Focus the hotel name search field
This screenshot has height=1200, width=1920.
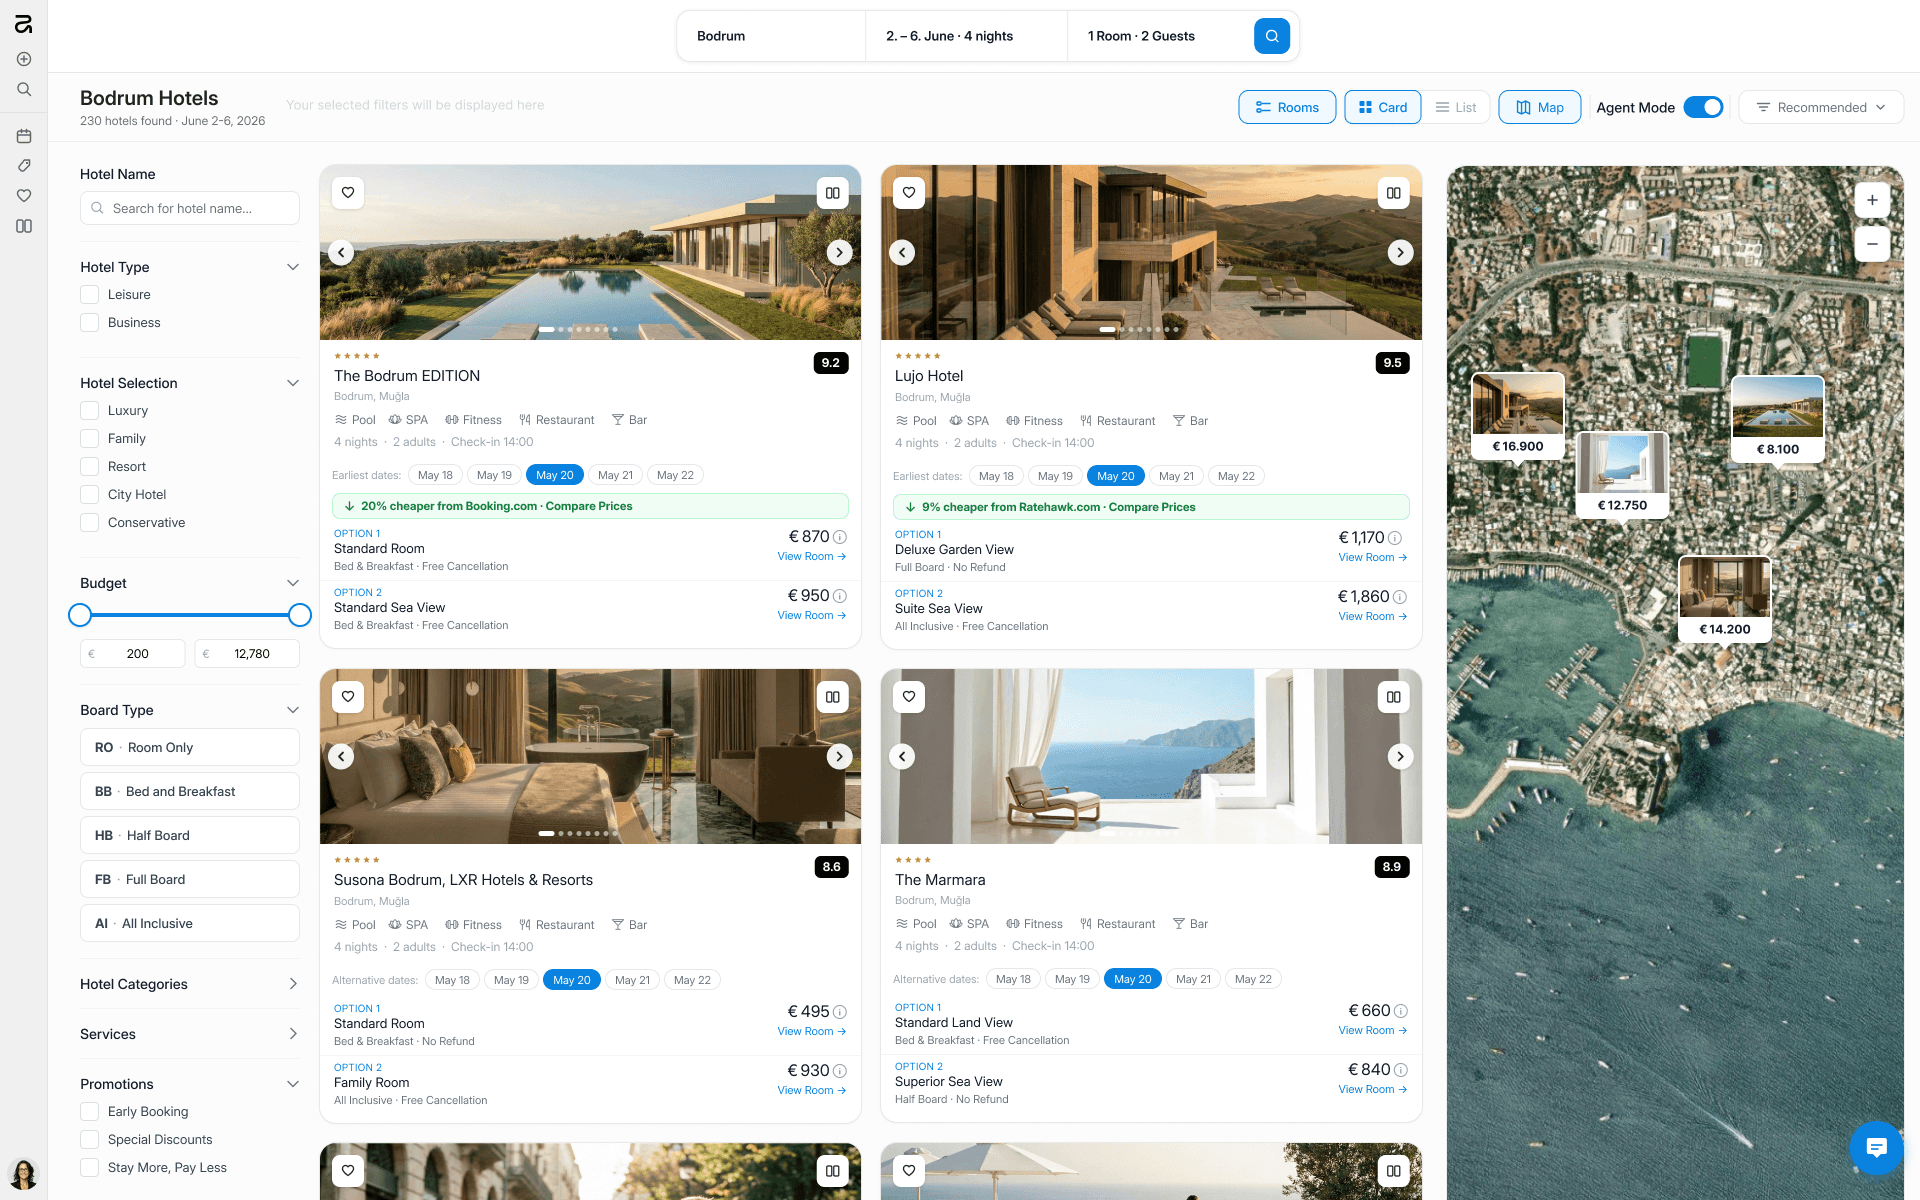[190, 208]
